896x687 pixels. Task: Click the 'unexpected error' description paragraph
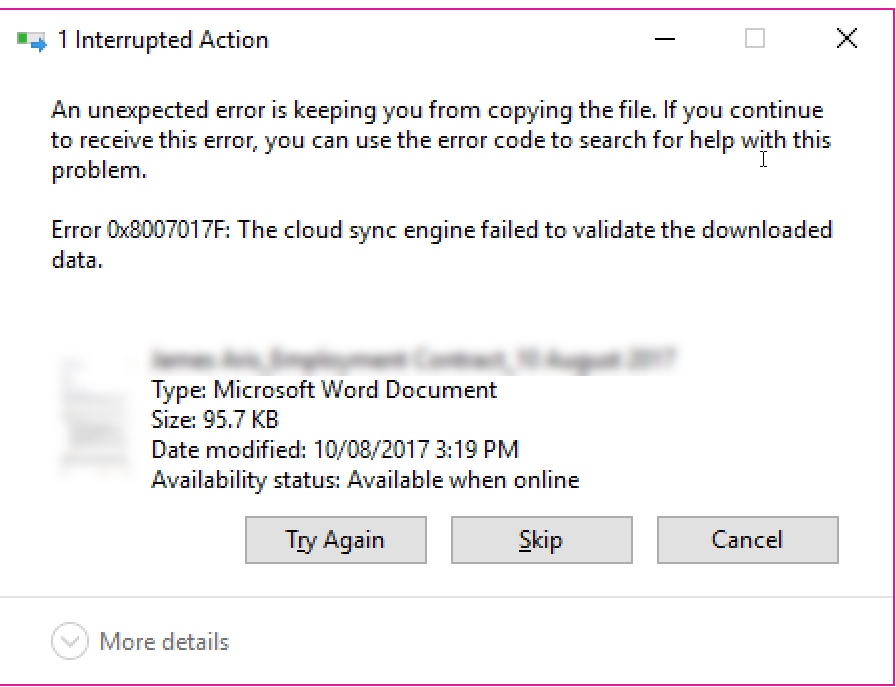(441, 140)
